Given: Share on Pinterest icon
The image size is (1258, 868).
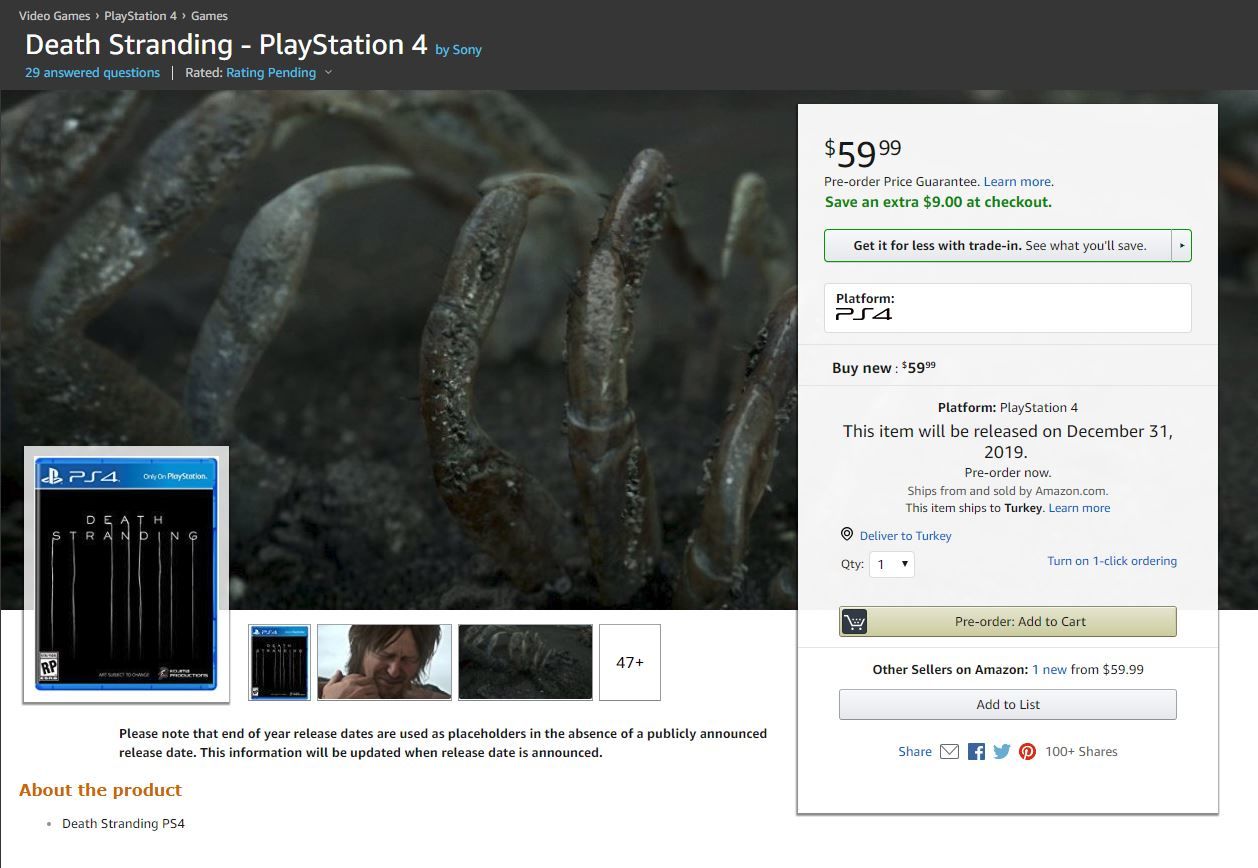Looking at the screenshot, I should 1027,752.
